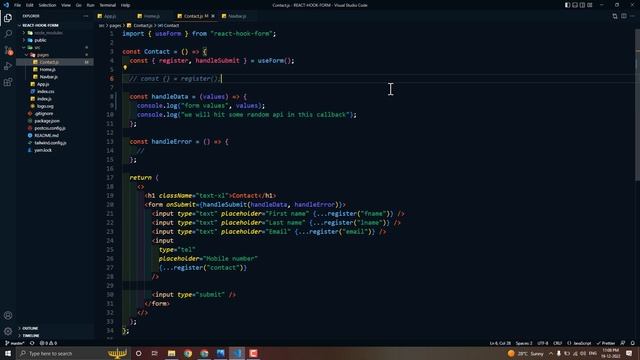Open the Extensions view
The width and height of the screenshot is (640, 360).
[x=8, y=82]
